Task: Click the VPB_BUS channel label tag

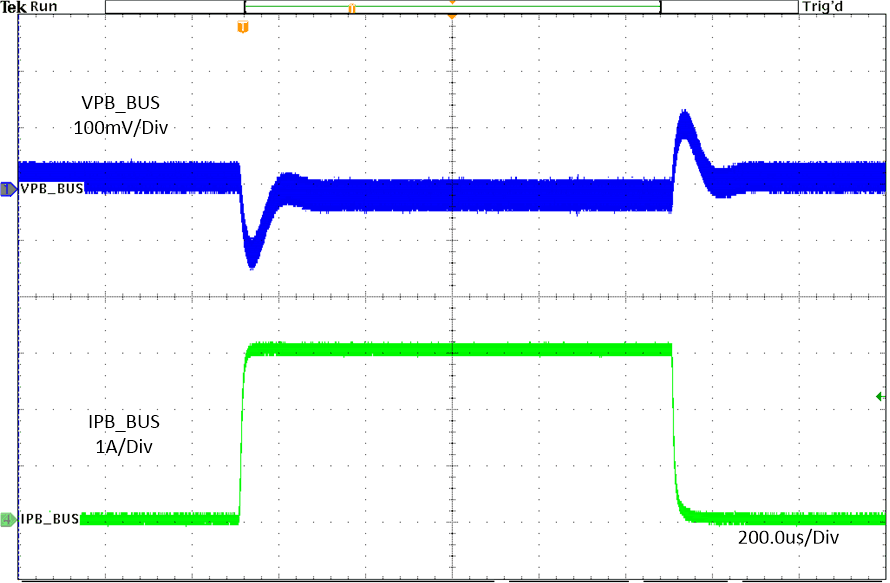Action: [x=51, y=188]
